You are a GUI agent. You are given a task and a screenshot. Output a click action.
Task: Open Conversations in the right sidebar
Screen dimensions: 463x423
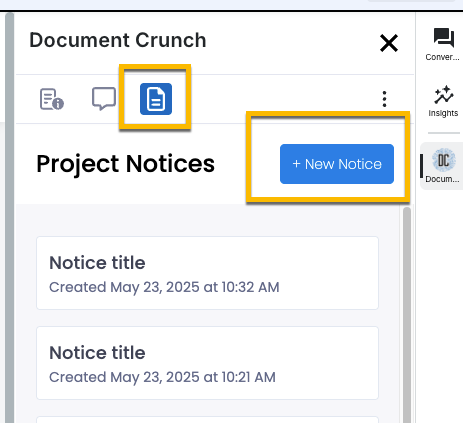[x=443, y=44]
